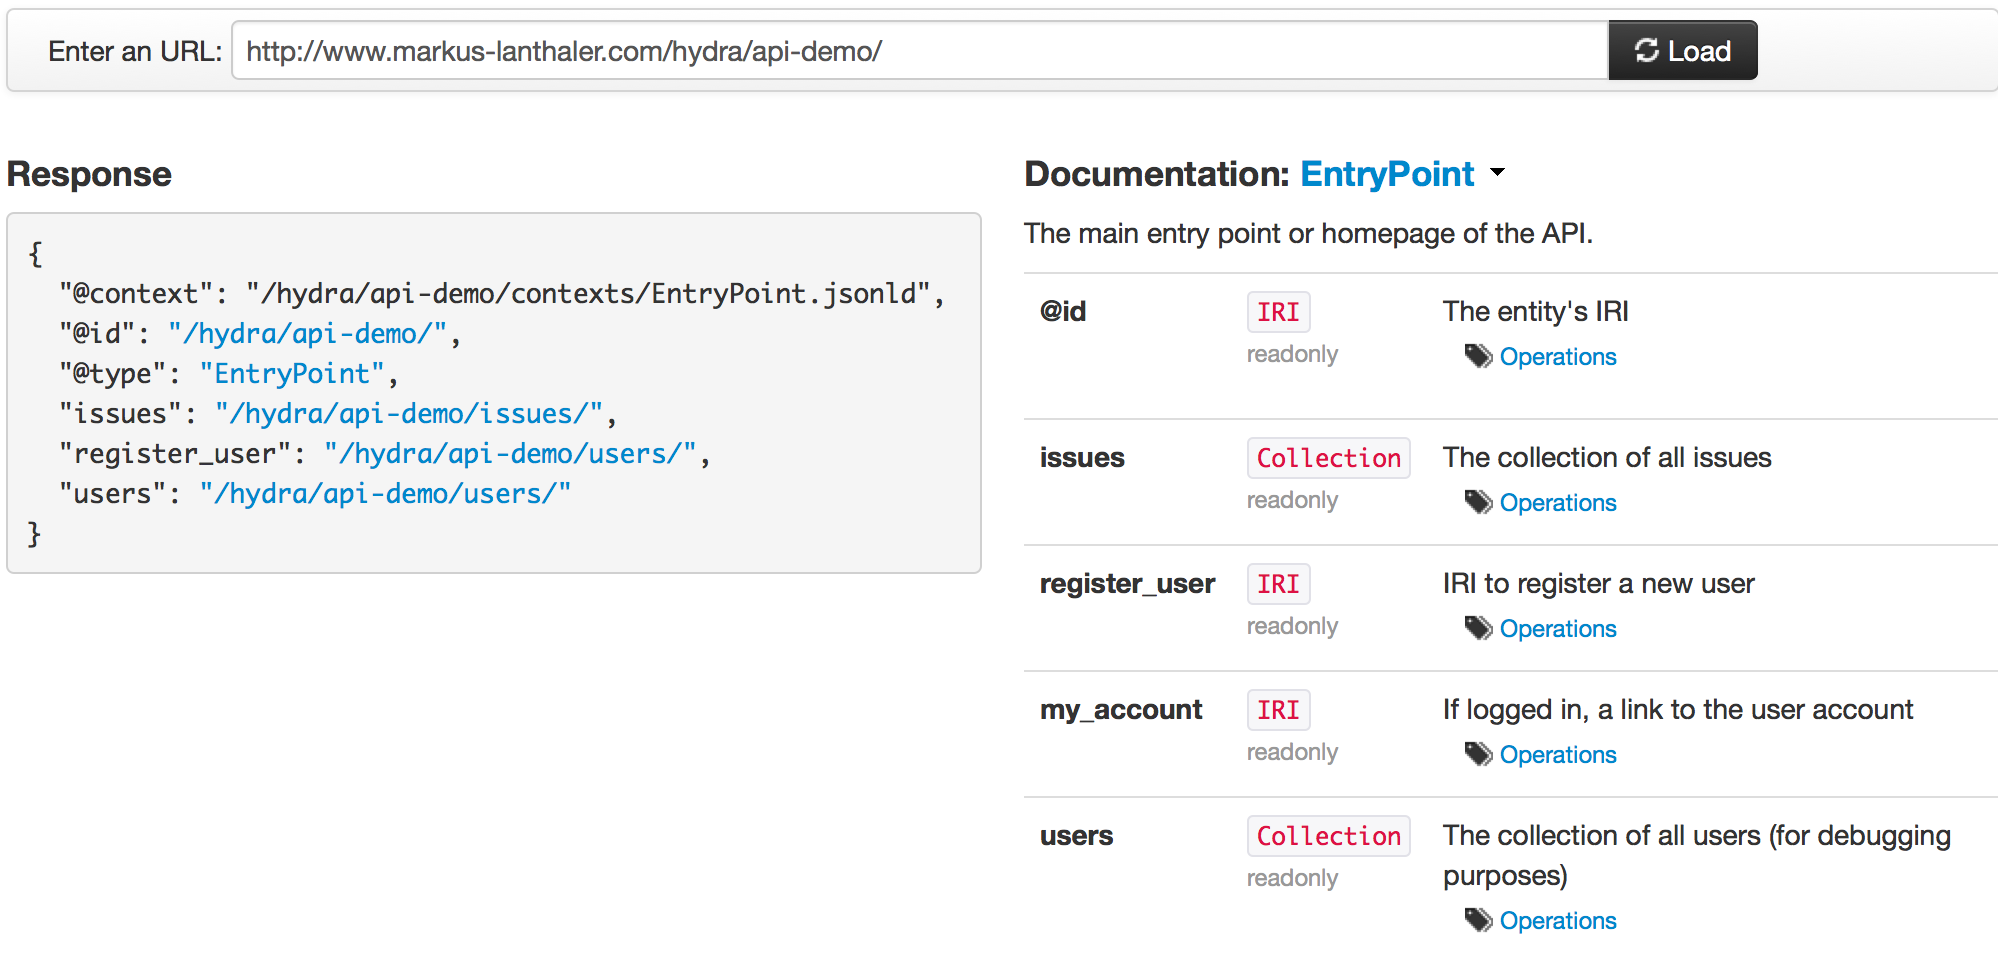The width and height of the screenshot is (1998, 954).
Task: Click the tag icon in the register_user row
Action: pos(1478,628)
